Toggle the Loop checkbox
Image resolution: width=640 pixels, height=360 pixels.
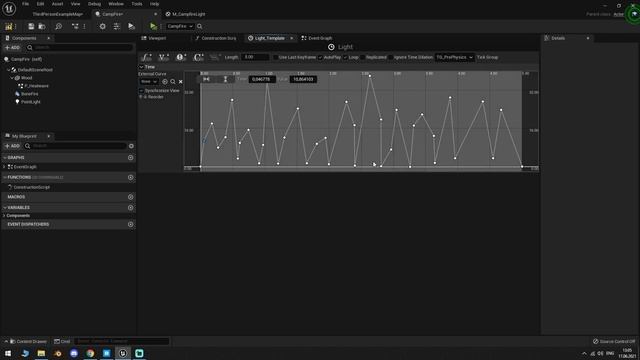(345, 58)
